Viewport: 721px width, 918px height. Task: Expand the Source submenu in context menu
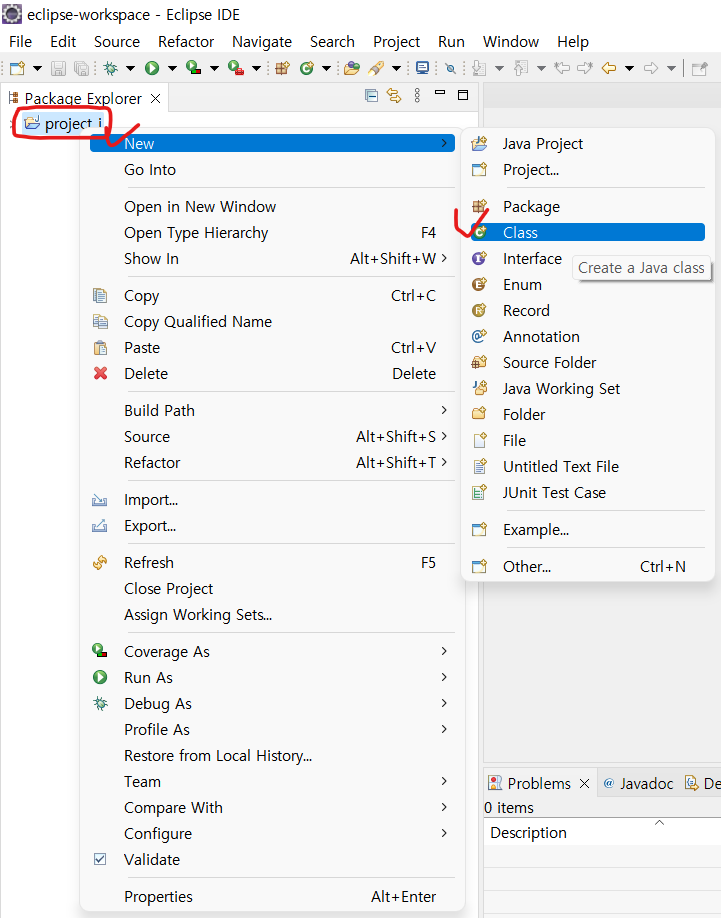click(272, 437)
